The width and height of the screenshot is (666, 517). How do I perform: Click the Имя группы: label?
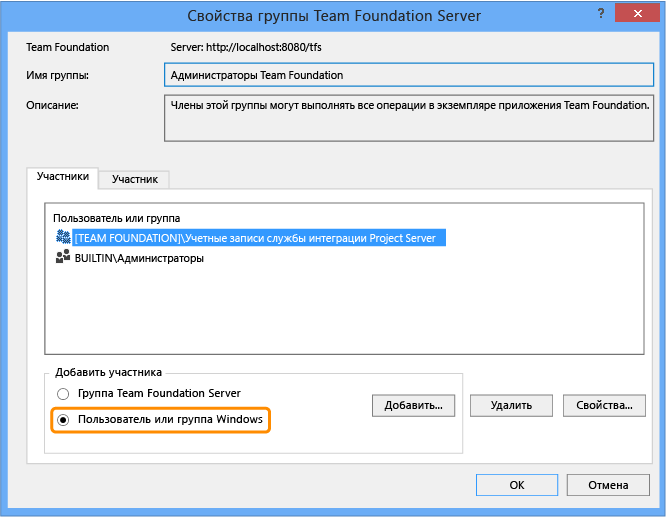pyautogui.click(x=57, y=76)
